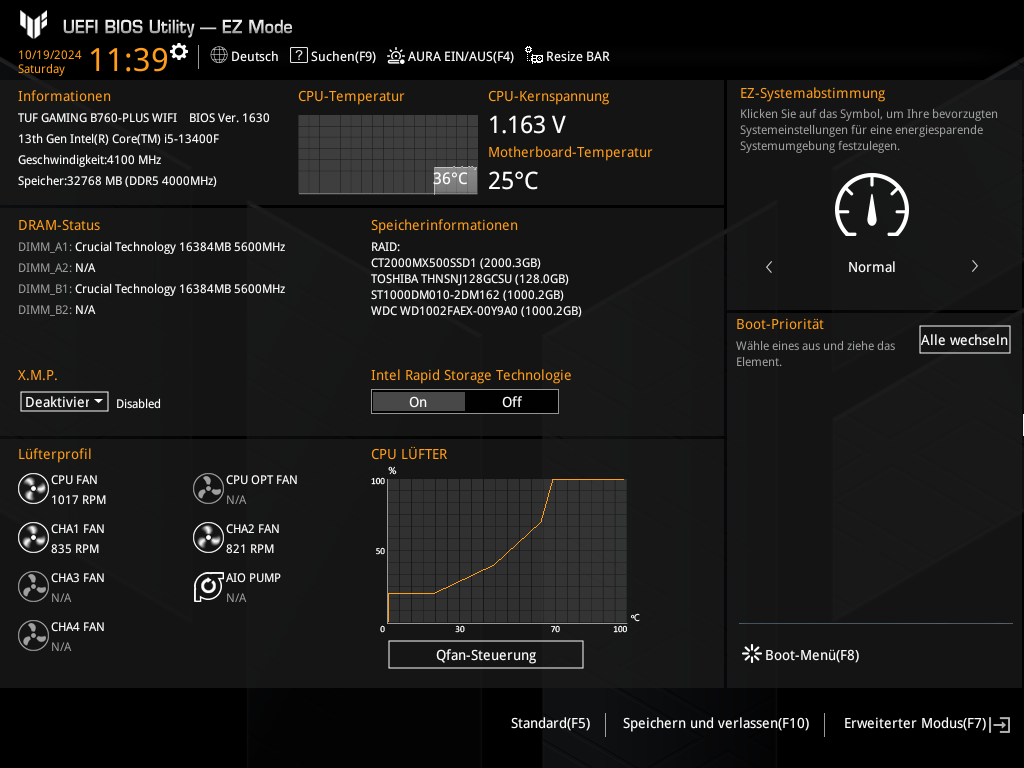Screen dimensions: 1024x768
Task: Open the X.M.P. Deaktiviert dropdown
Action: [64, 402]
